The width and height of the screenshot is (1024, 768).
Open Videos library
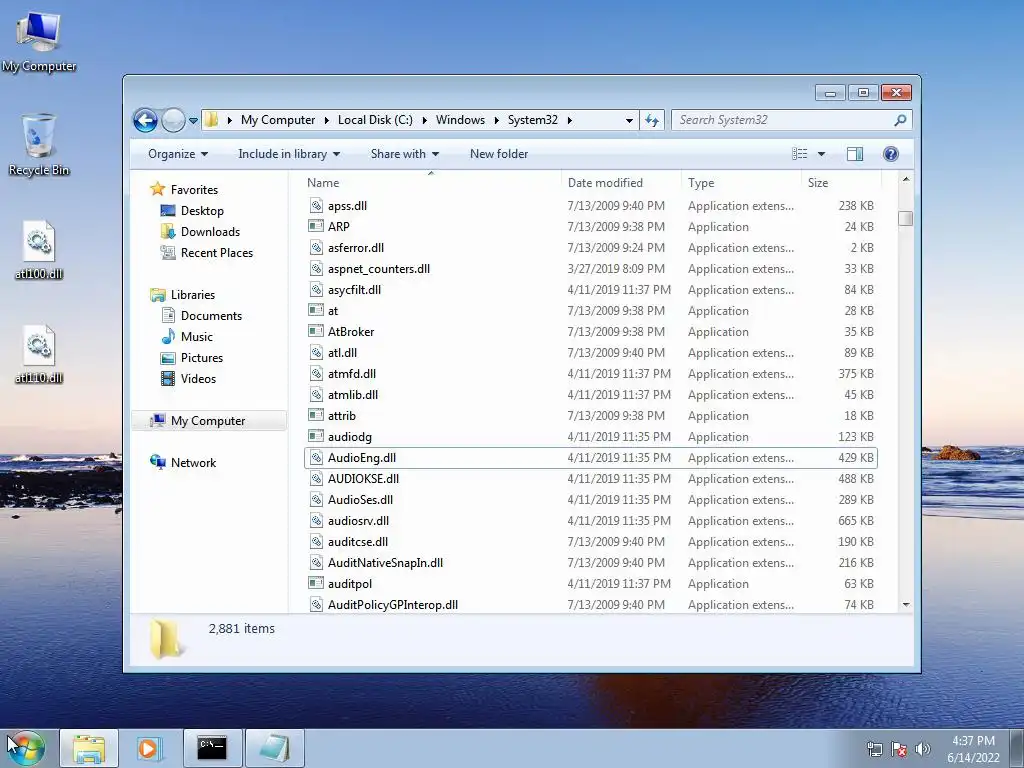coord(198,379)
